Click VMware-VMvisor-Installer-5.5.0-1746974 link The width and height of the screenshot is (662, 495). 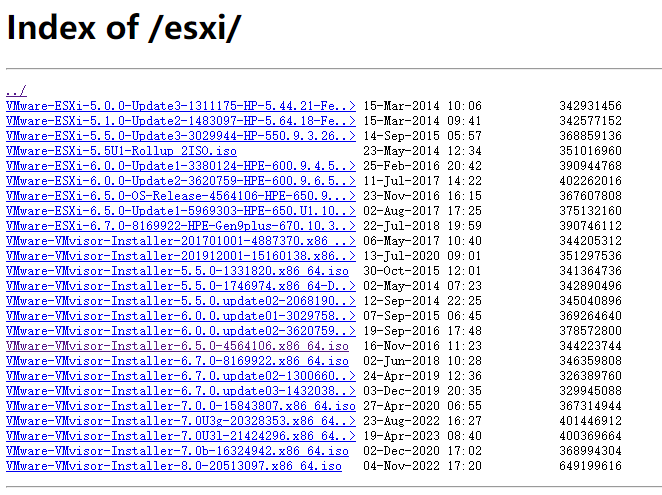181,286
